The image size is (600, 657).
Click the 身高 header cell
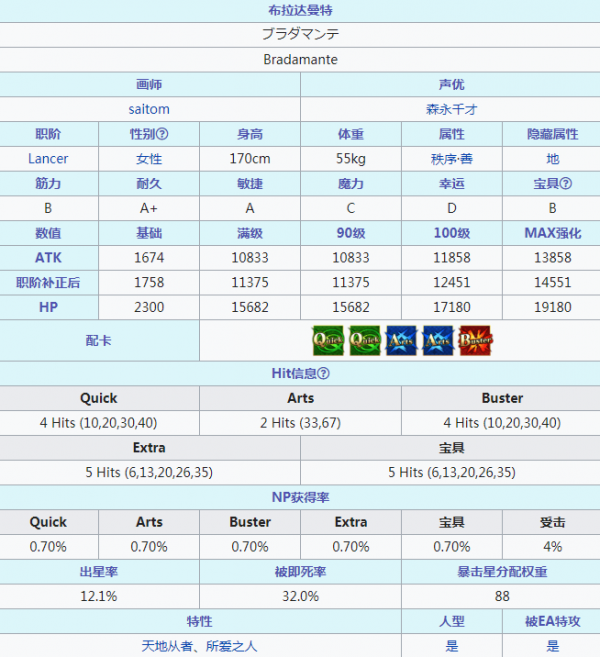click(250, 134)
